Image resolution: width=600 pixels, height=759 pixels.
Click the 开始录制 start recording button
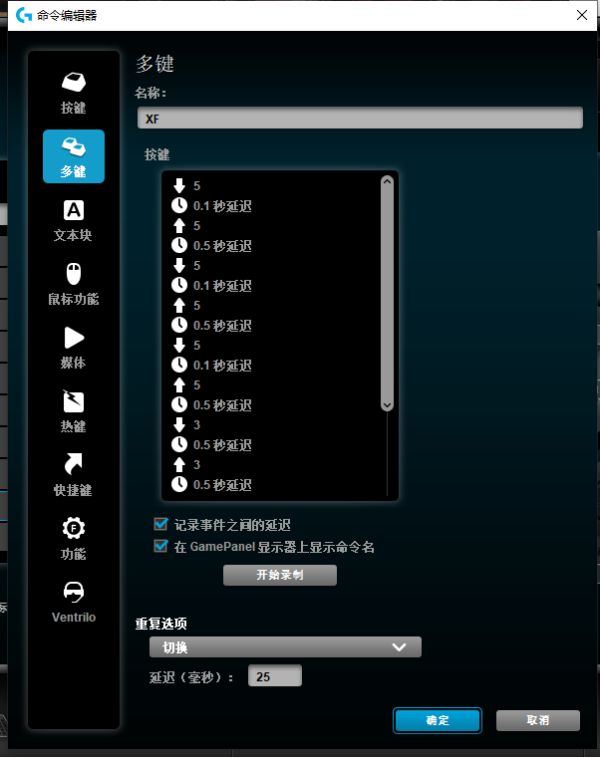[x=279, y=576]
